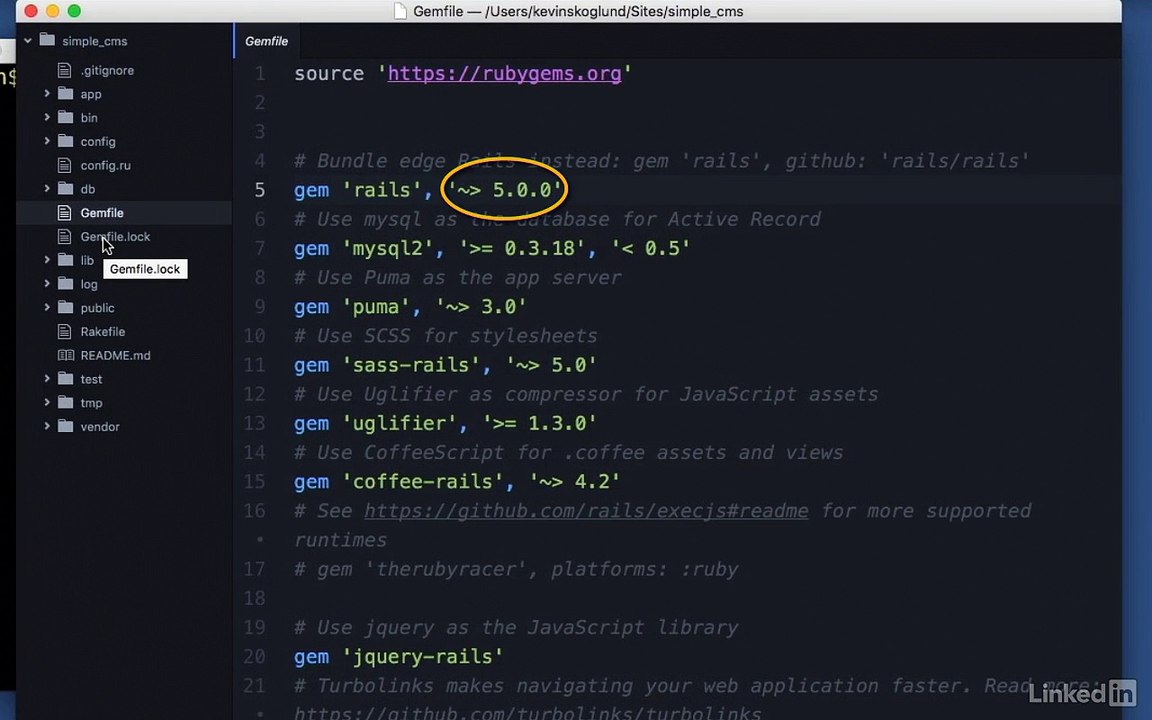Click the lib folder icon
Screen dimensions: 1152x720
[x=65, y=259]
